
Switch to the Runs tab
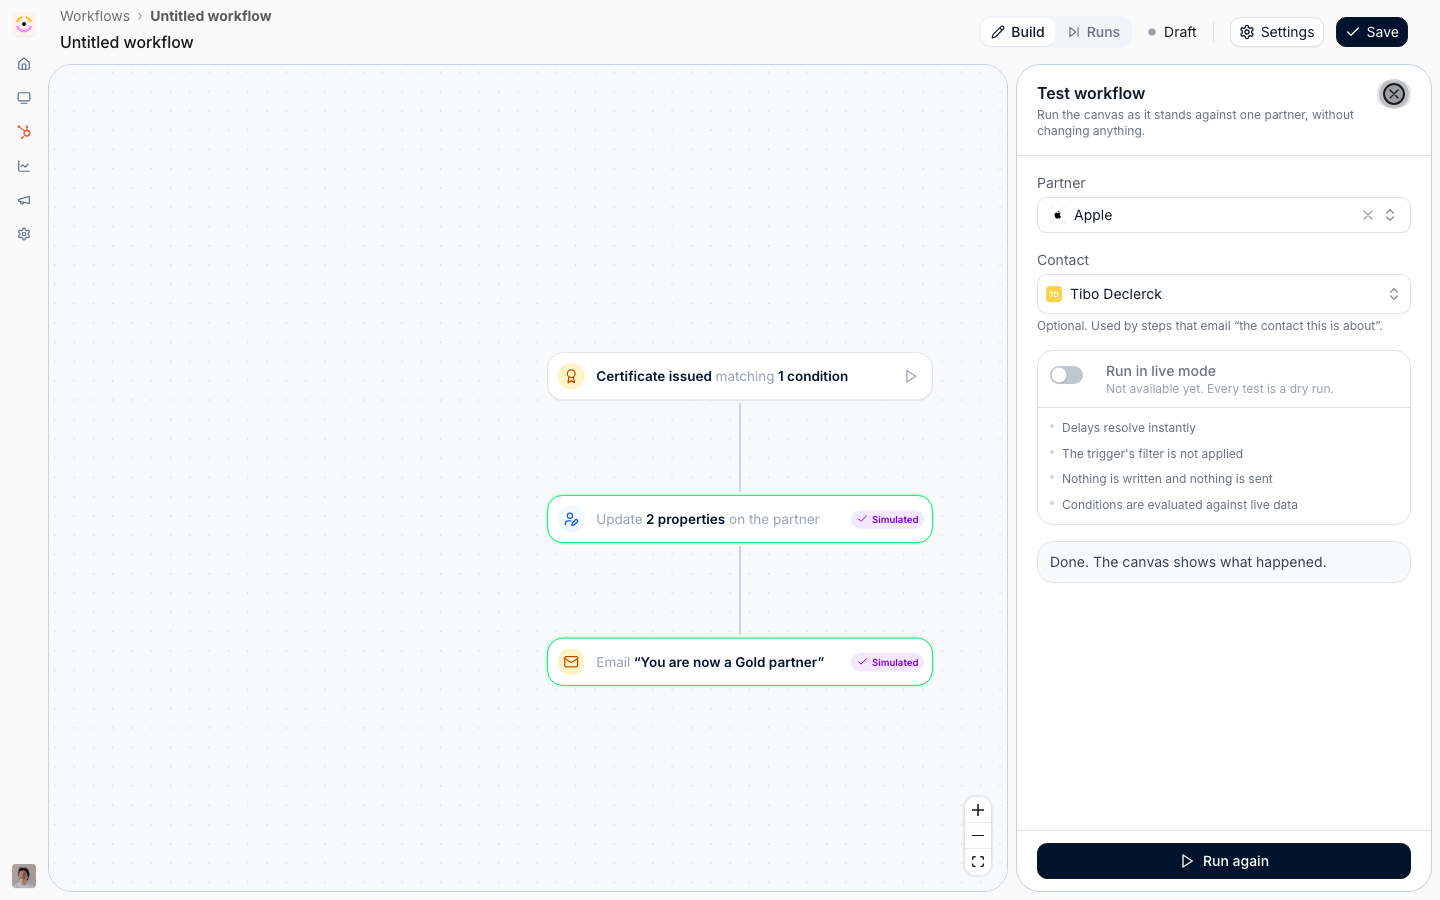pos(1094,32)
